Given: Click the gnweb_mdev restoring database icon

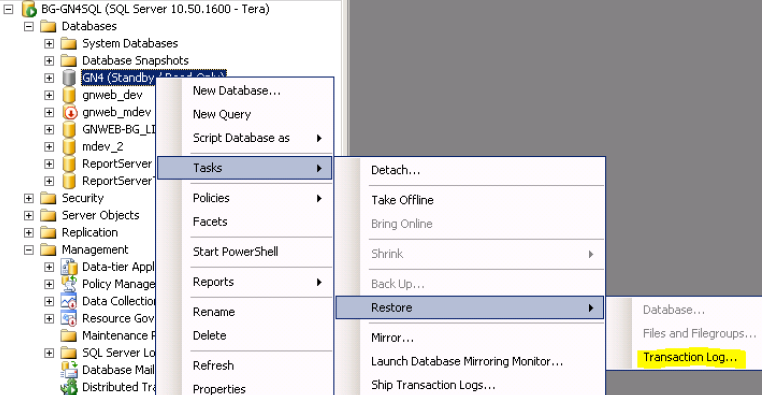Looking at the screenshot, I should pos(70,112).
